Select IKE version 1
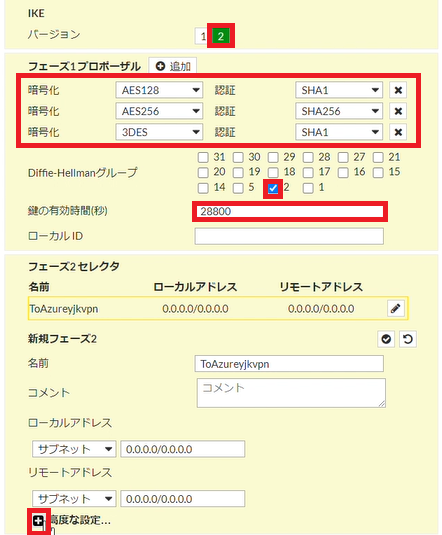The width and height of the screenshot is (442, 535). click(203, 36)
